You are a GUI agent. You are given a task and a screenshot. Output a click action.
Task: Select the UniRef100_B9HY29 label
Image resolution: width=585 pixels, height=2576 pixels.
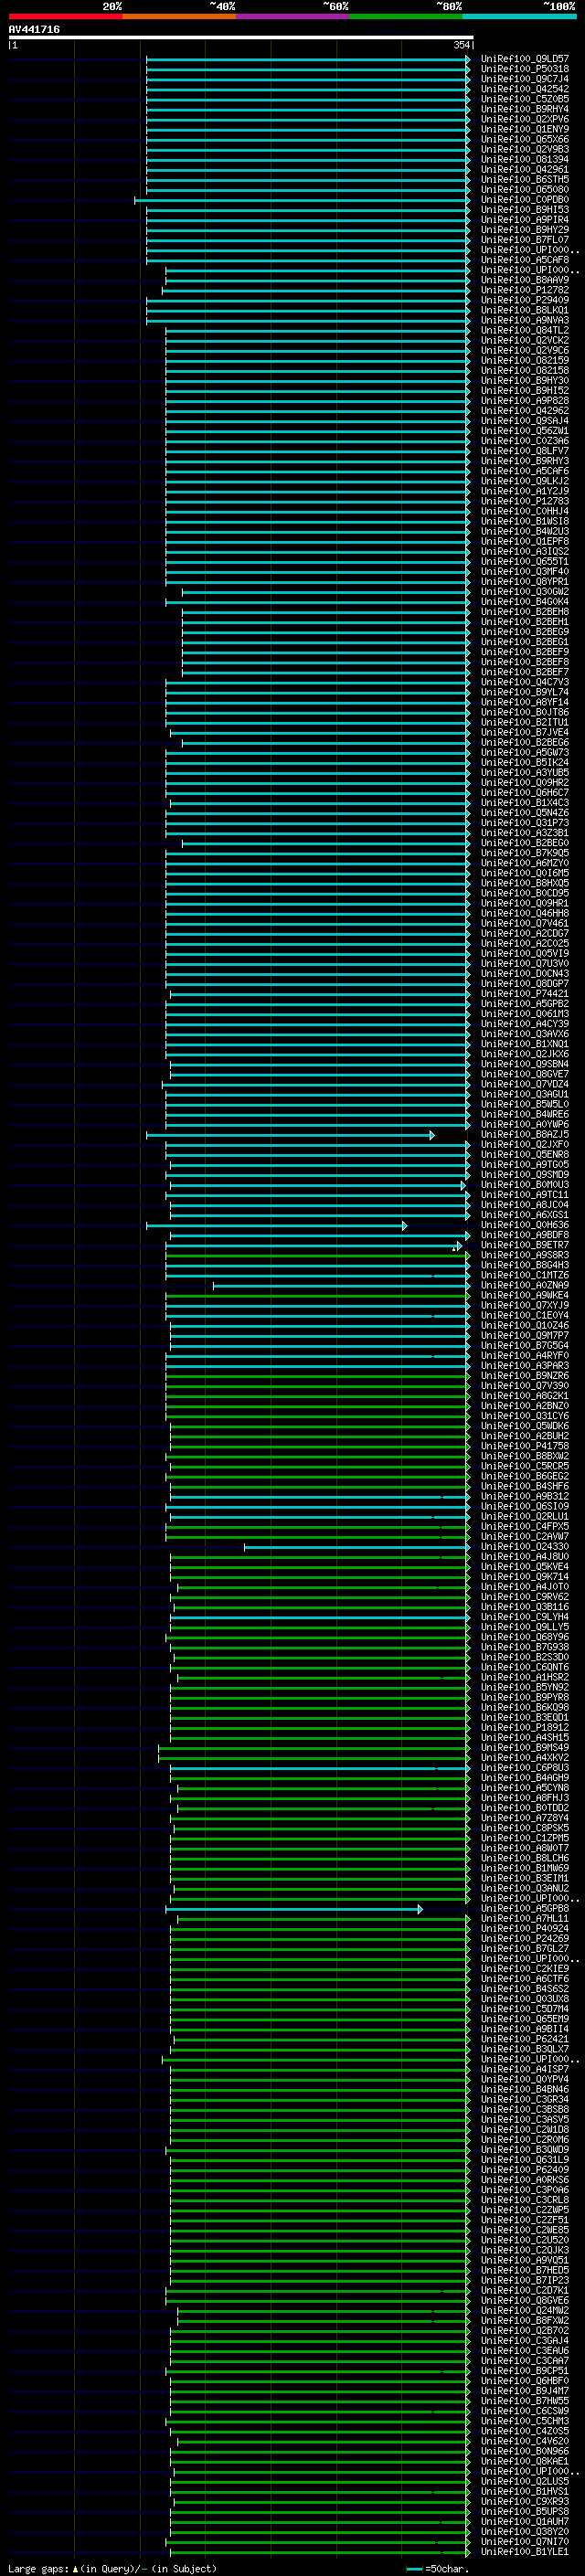click(x=524, y=230)
